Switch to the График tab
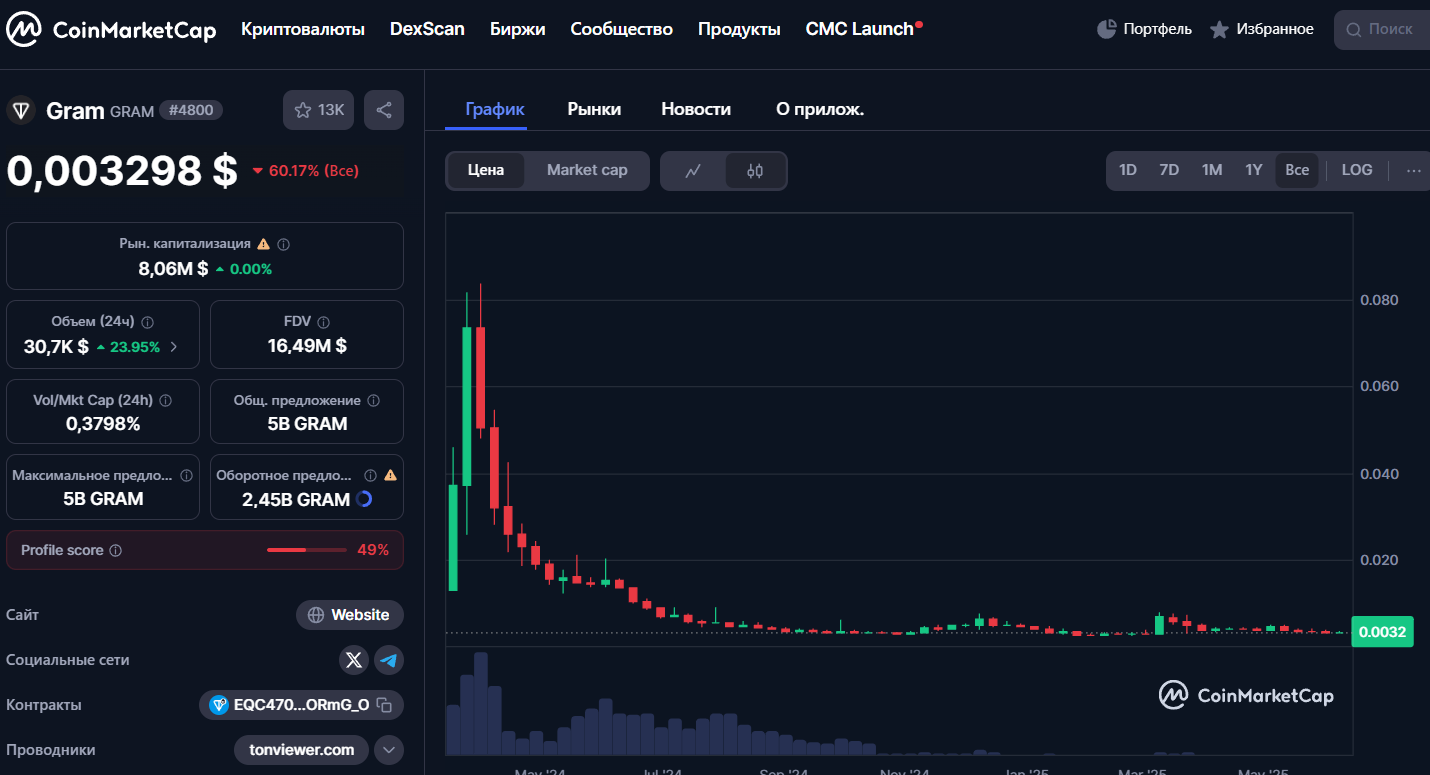1430x775 pixels. tap(495, 109)
